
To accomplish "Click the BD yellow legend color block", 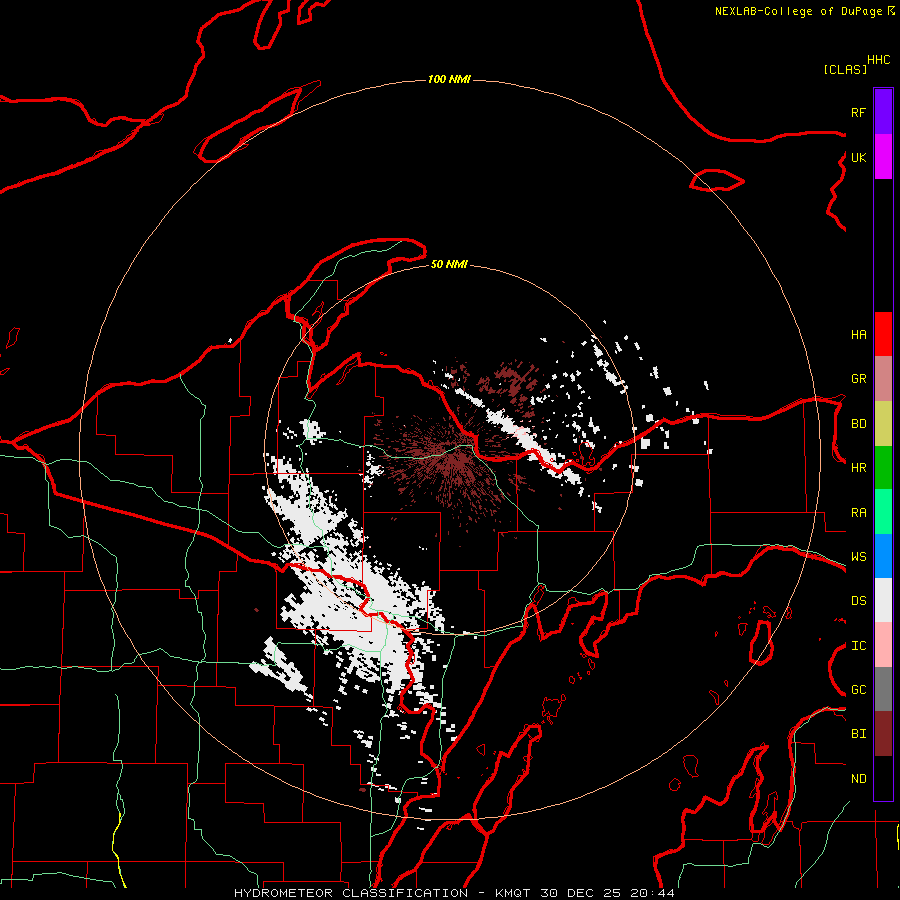I will pyautogui.click(x=883, y=423).
